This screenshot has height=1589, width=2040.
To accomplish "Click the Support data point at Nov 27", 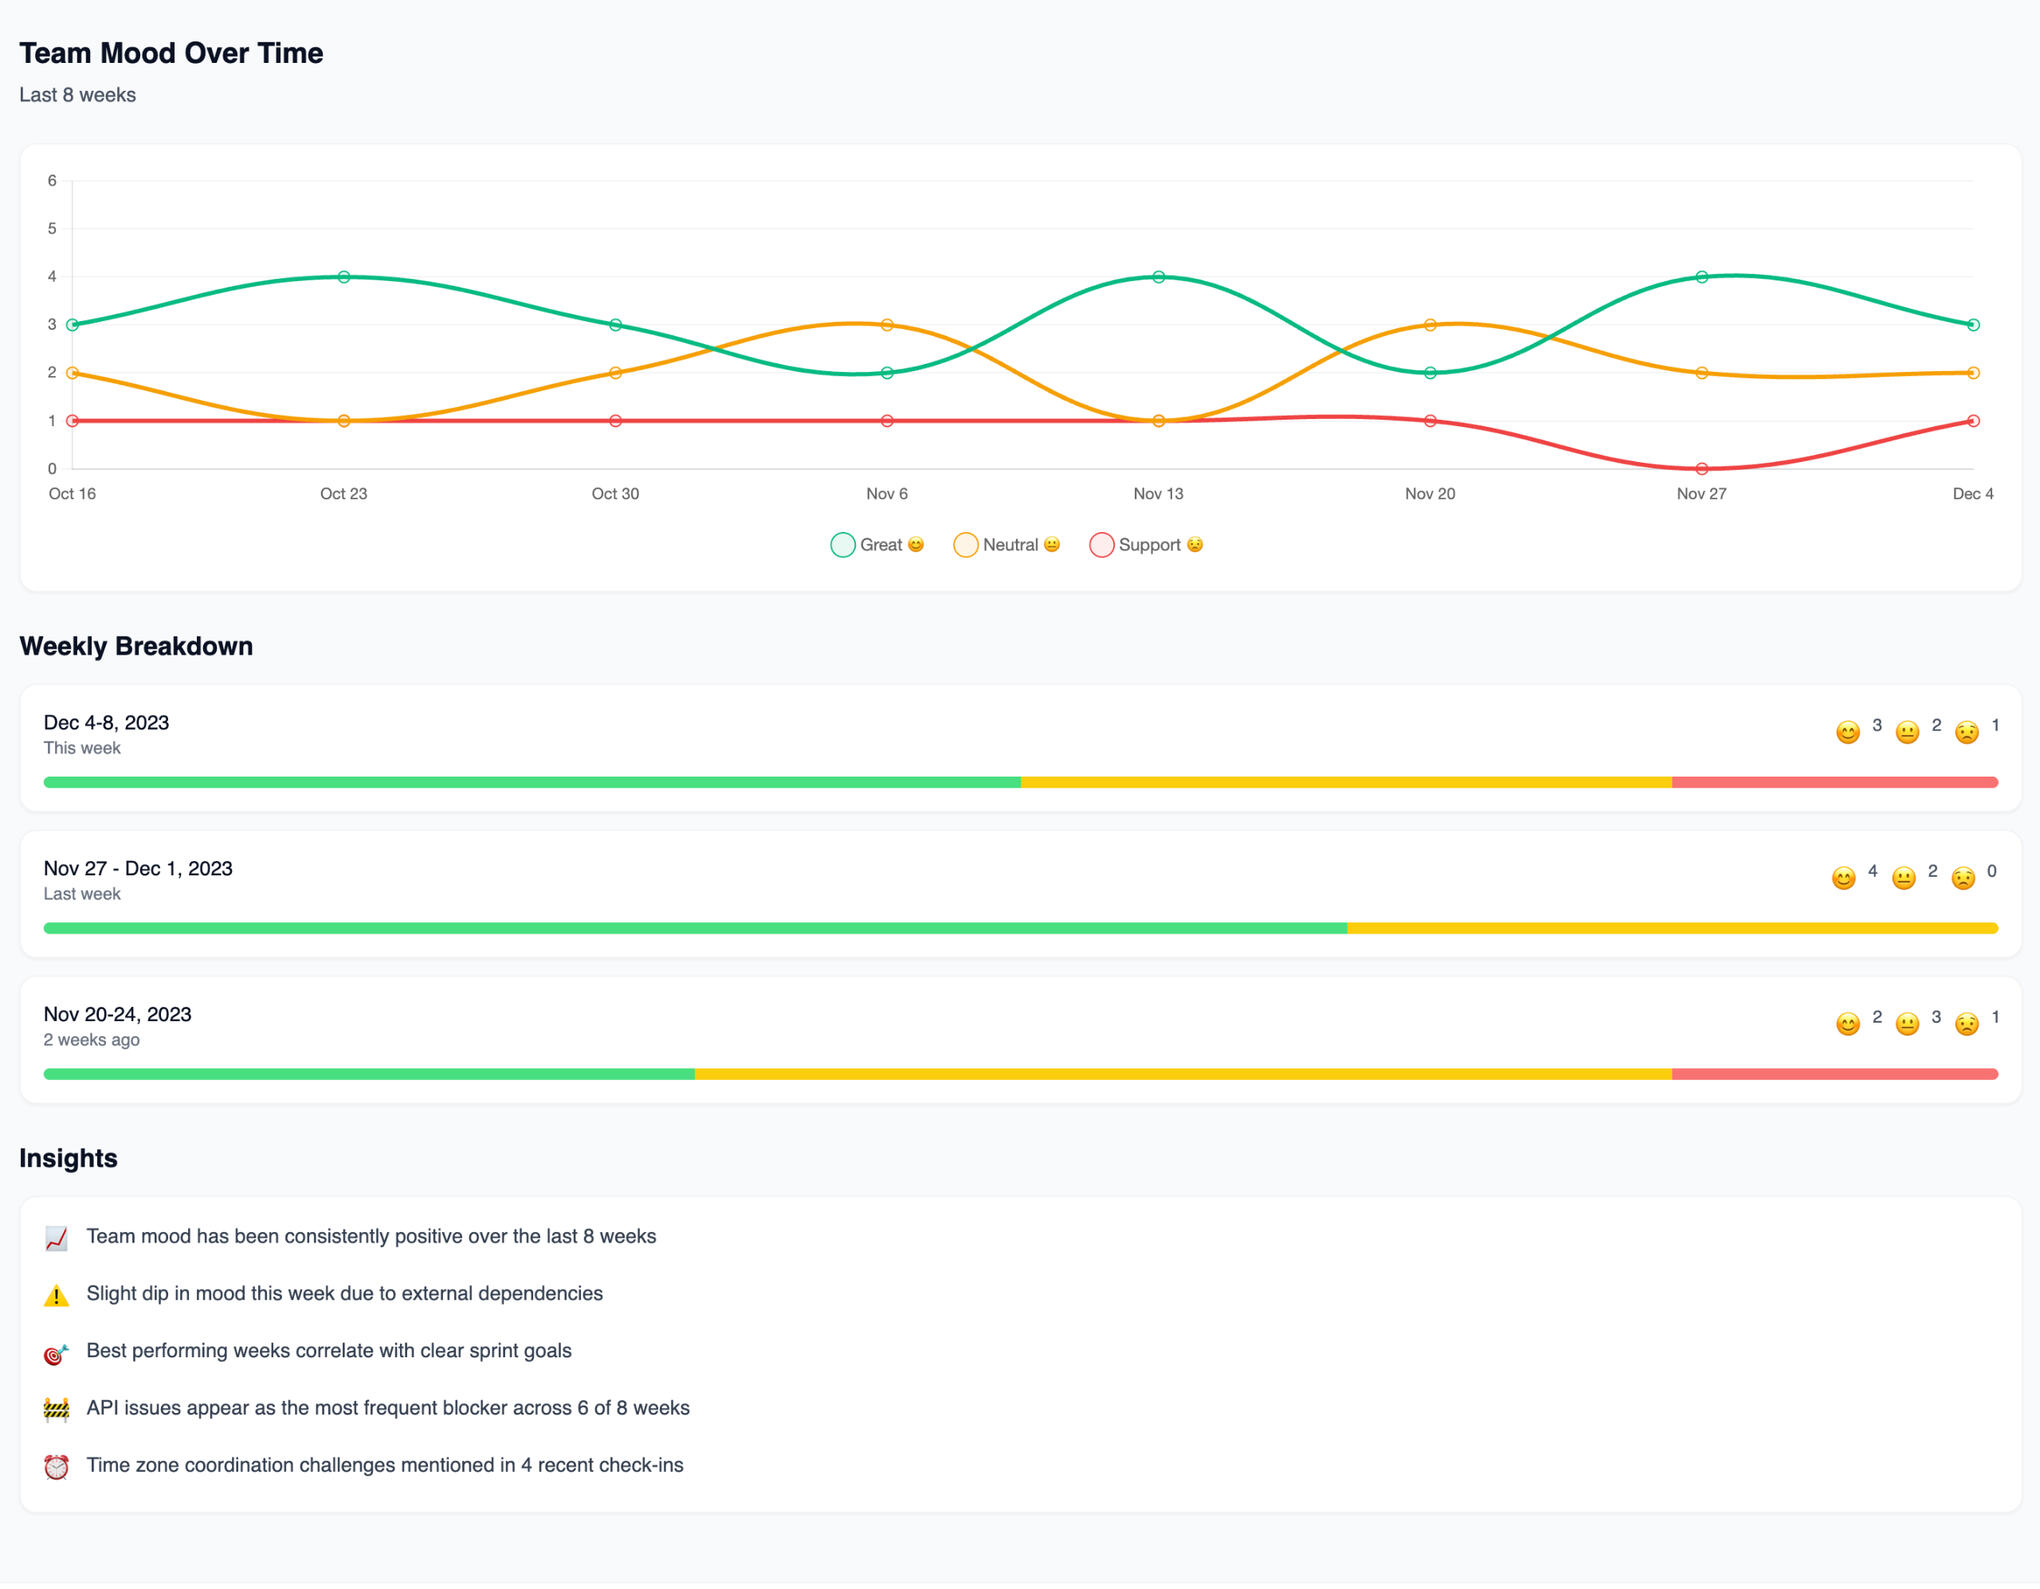I will pos(1701,469).
